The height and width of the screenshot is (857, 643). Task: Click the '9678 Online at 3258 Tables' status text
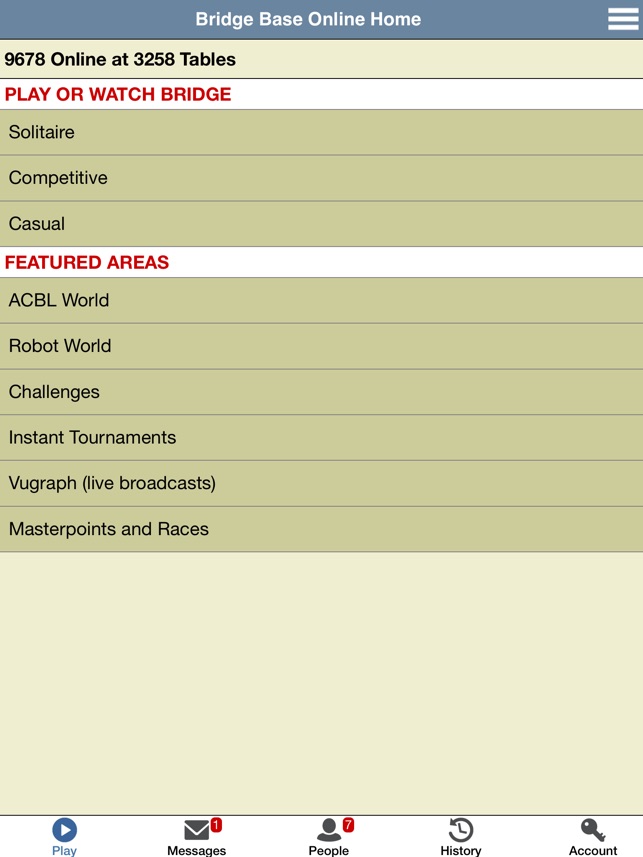point(120,59)
